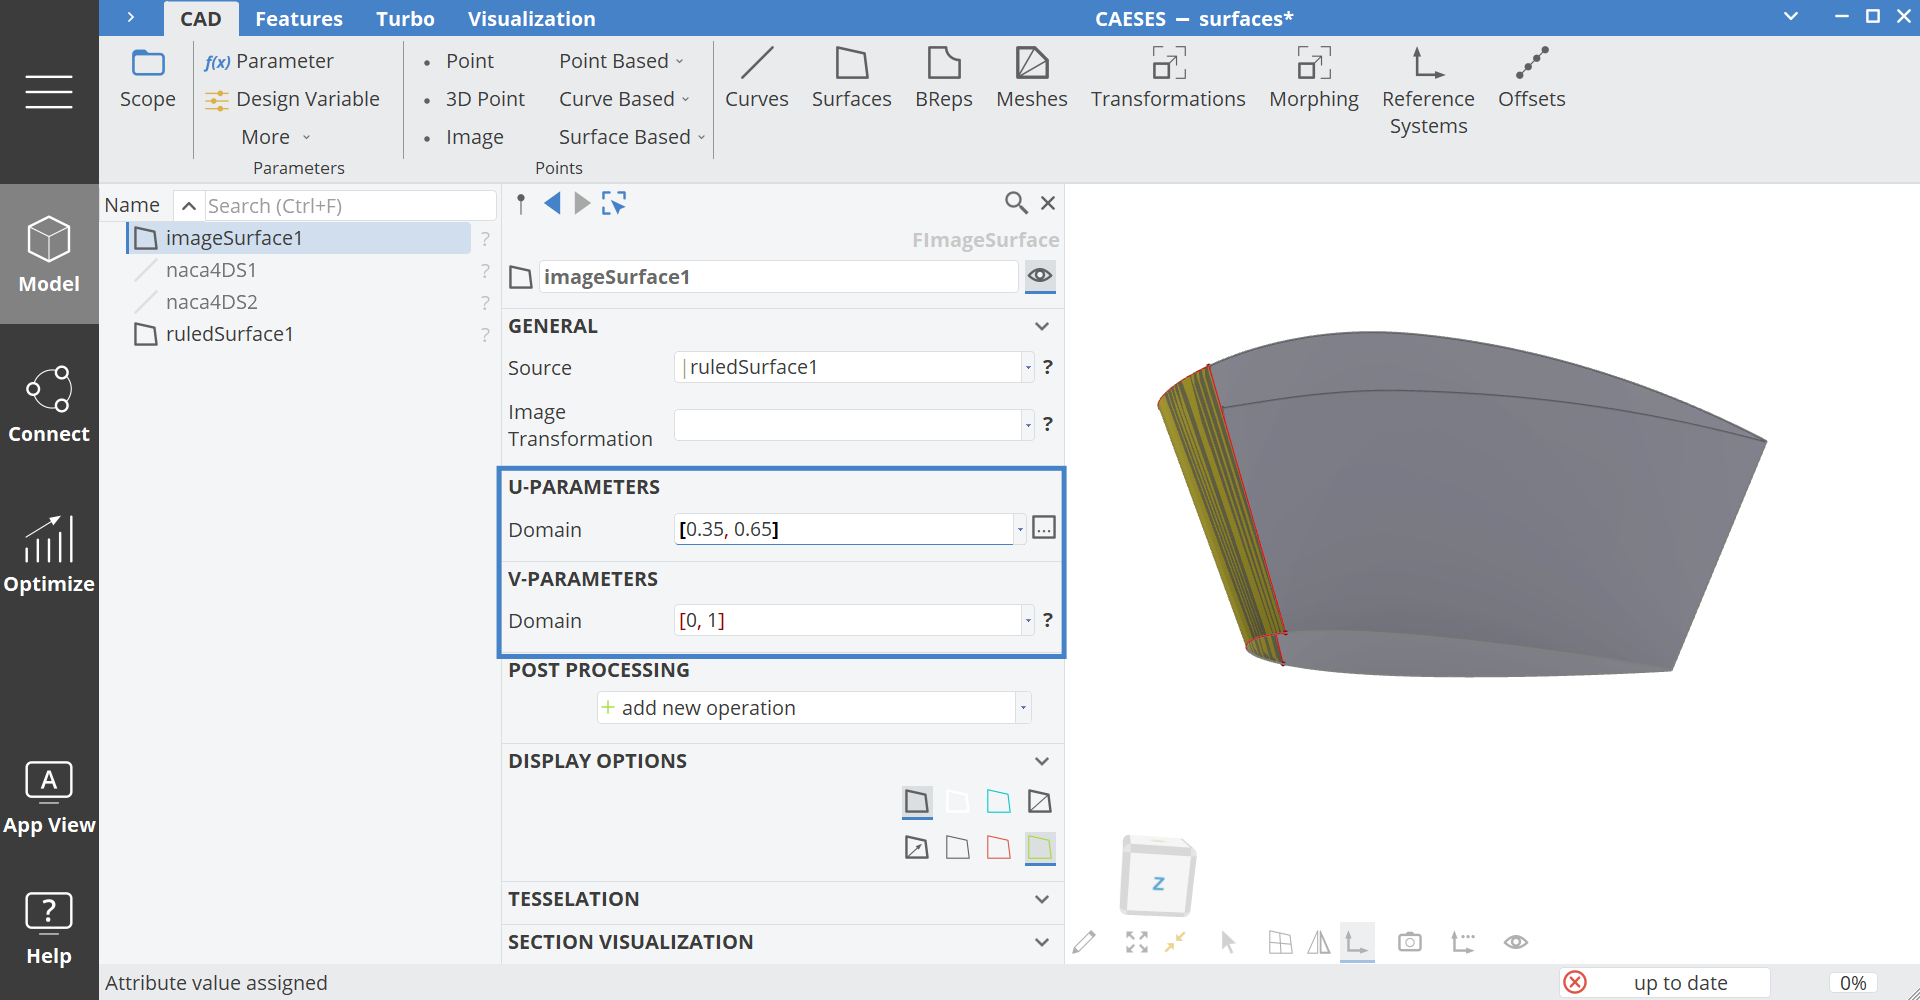The image size is (1920, 1000).
Task: Open the Help panel in the sidebar
Action: click(48, 928)
